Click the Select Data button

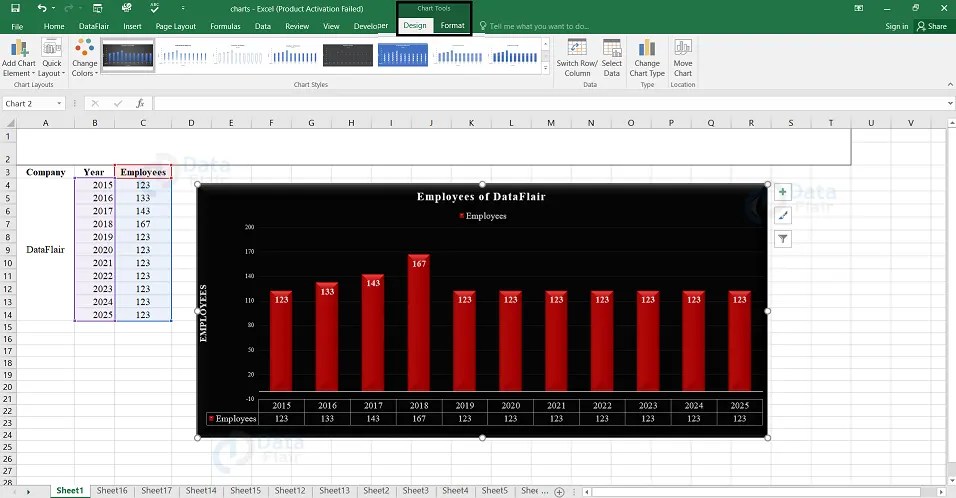[612, 57]
